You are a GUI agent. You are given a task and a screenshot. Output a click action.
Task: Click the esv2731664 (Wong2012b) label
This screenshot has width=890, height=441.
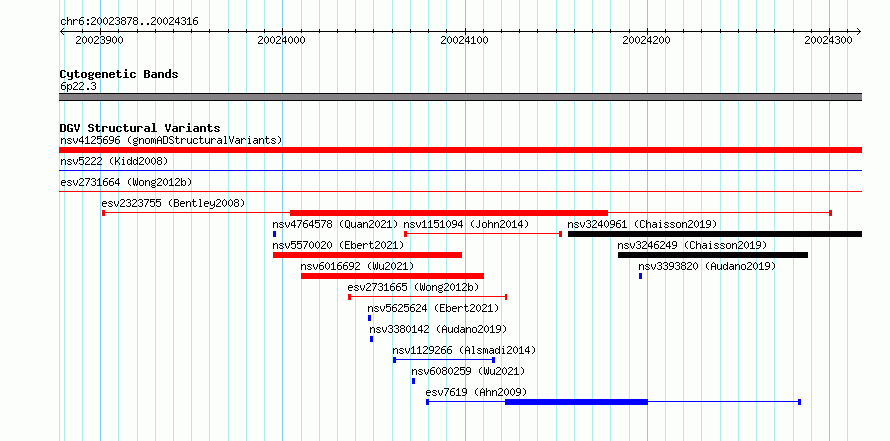126,182
